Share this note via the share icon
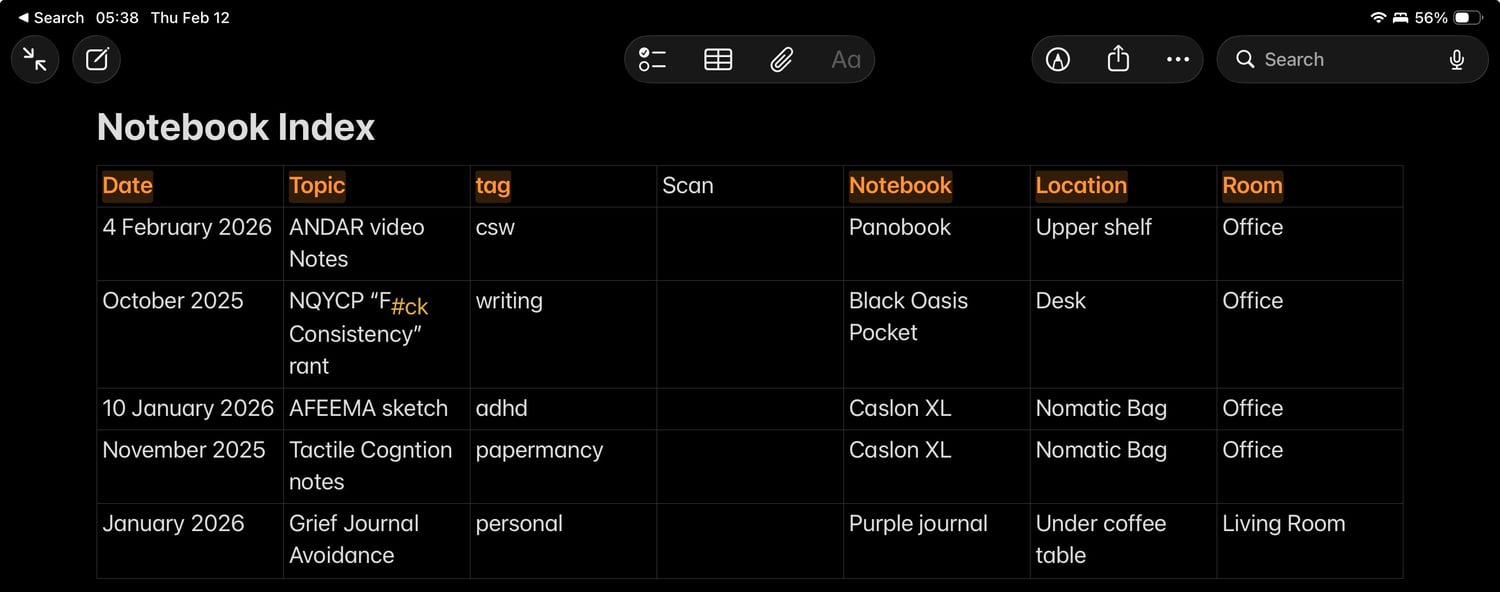The width and height of the screenshot is (1500, 592). point(1118,60)
